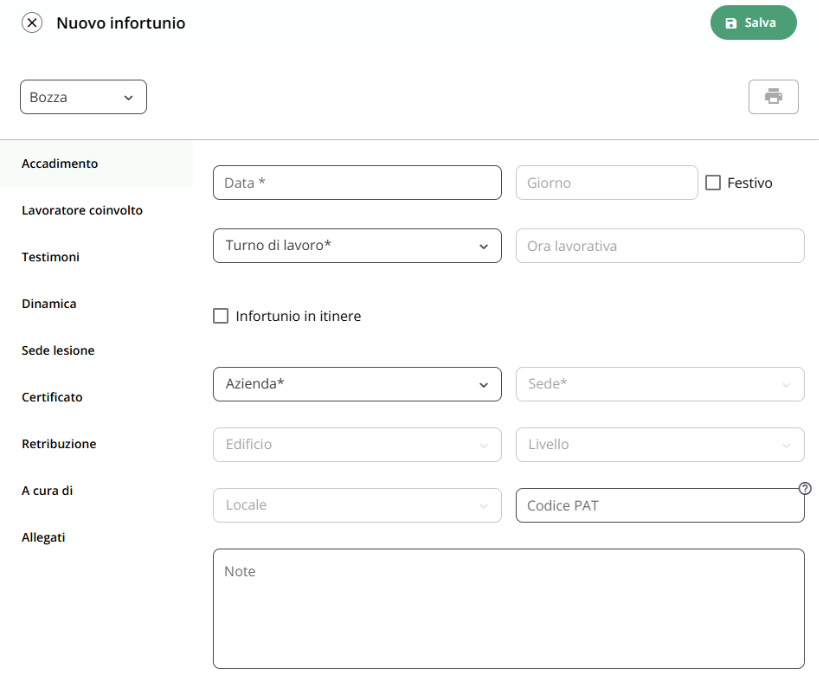Expand the Sede dropdown
Screen dimensions: 819x678
[x=660, y=384]
